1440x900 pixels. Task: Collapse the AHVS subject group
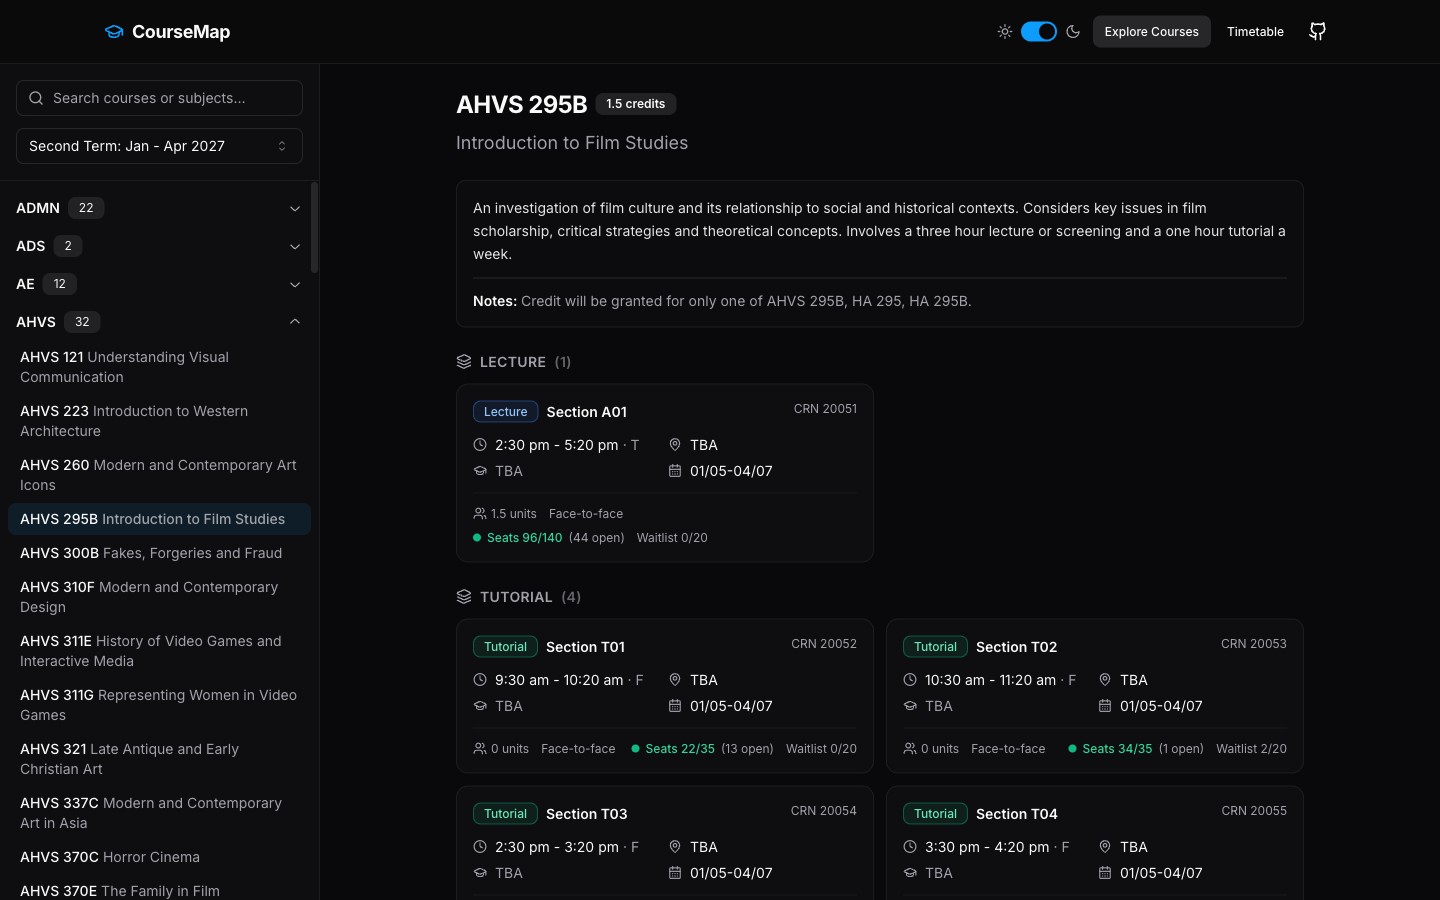click(159, 322)
